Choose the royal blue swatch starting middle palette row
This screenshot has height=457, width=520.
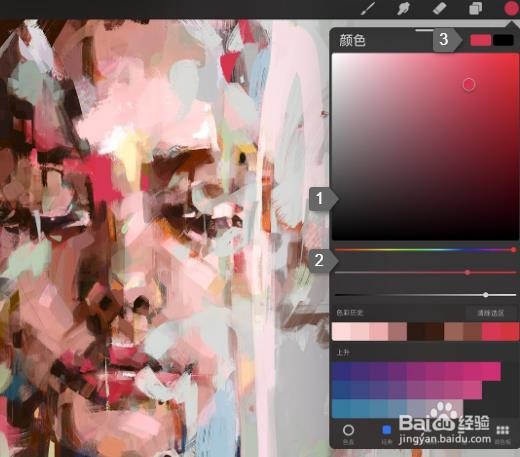coord(341,390)
